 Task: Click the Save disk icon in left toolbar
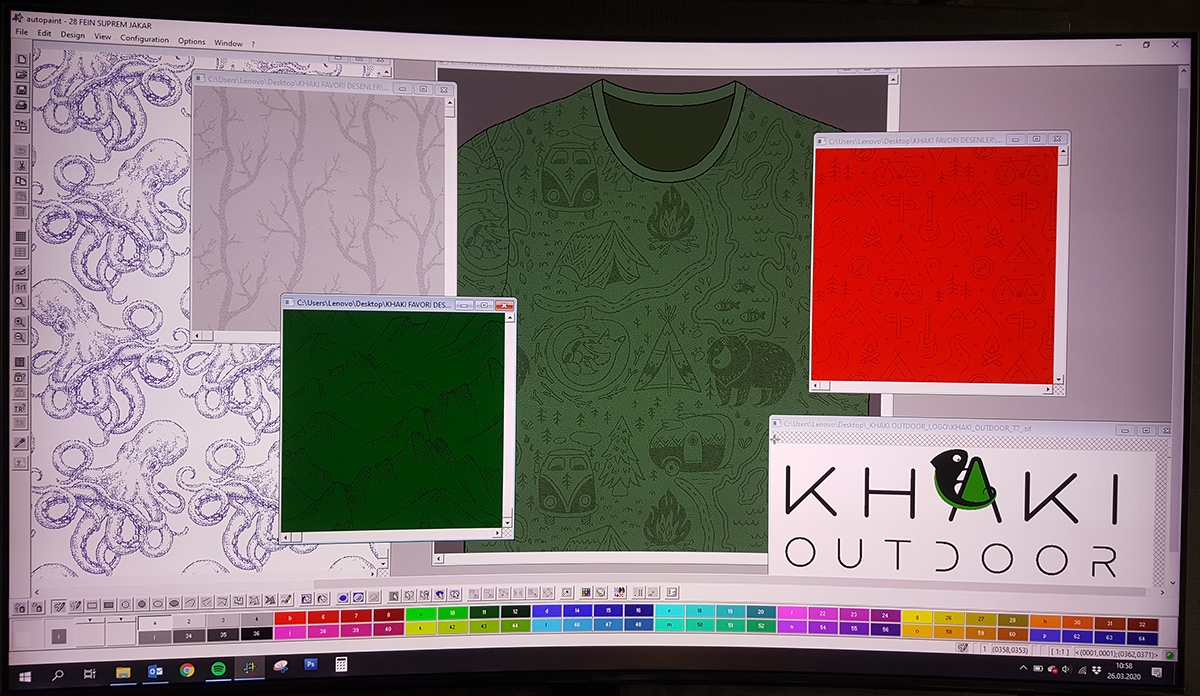(x=22, y=90)
